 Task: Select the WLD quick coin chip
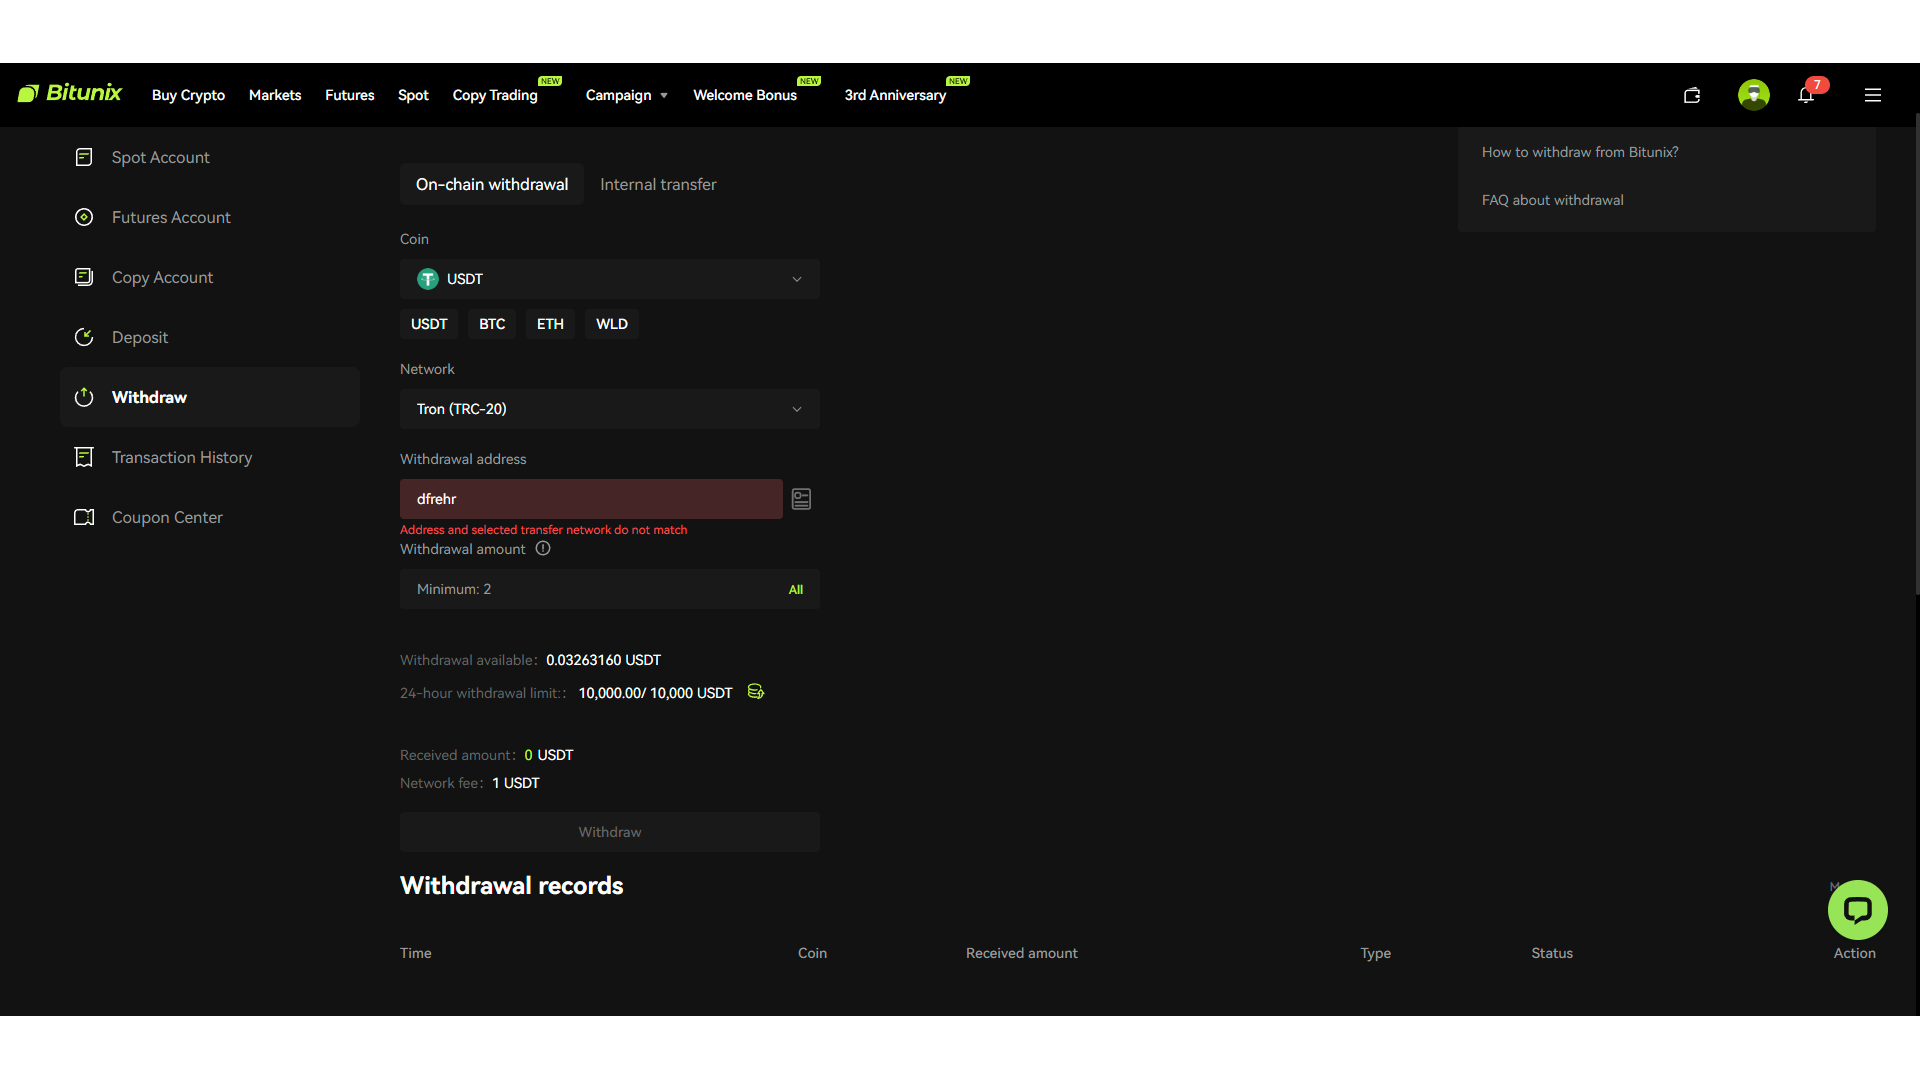pos(612,324)
